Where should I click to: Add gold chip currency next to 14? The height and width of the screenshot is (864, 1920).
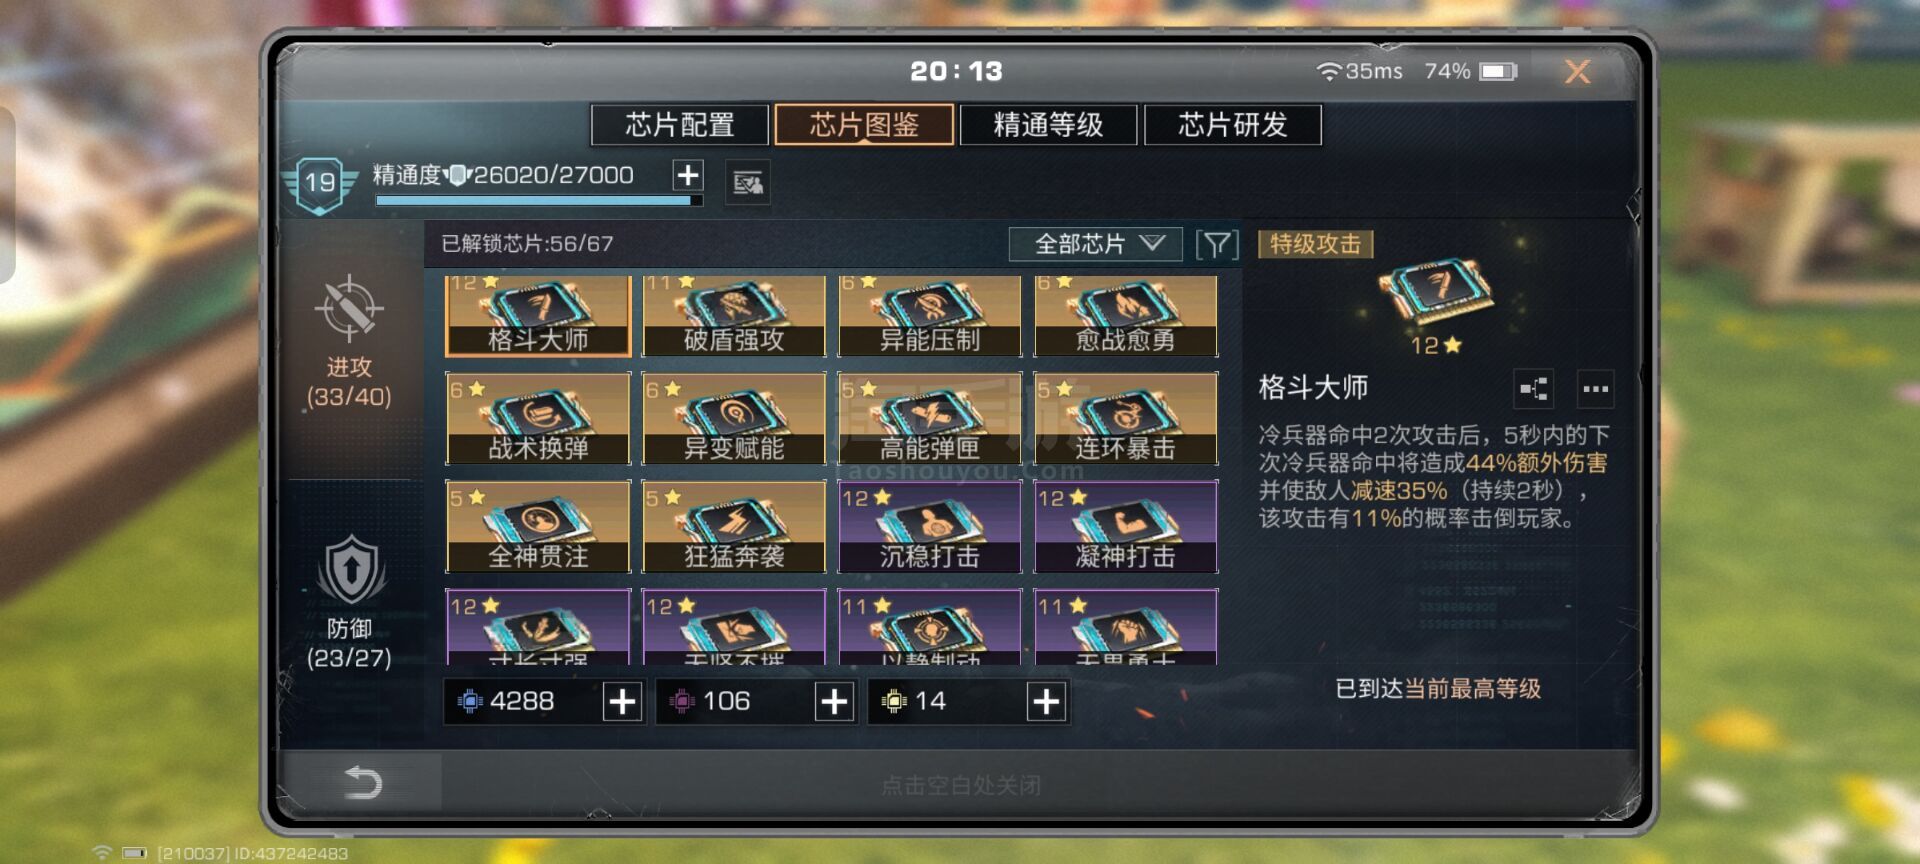pyautogui.click(x=1046, y=702)
